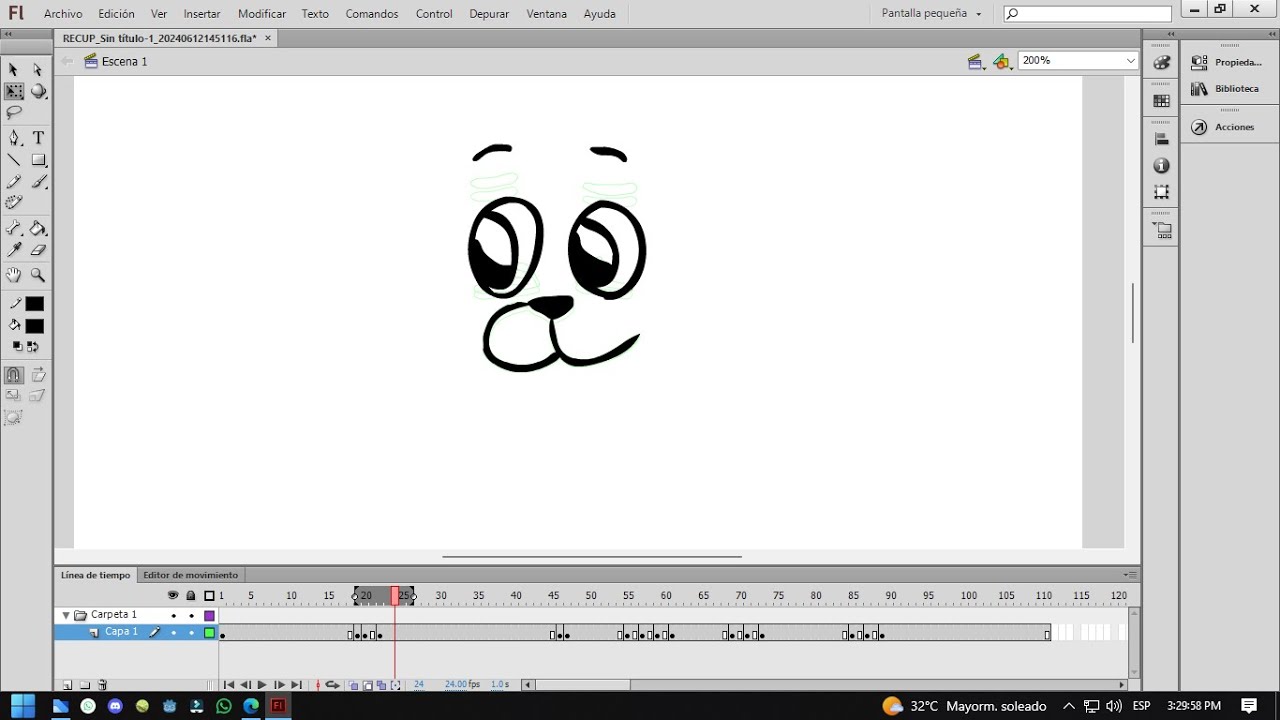The image size is (1280, 720).
Task: Click Escena 1 breadcrumb
Action: point(125,62)
